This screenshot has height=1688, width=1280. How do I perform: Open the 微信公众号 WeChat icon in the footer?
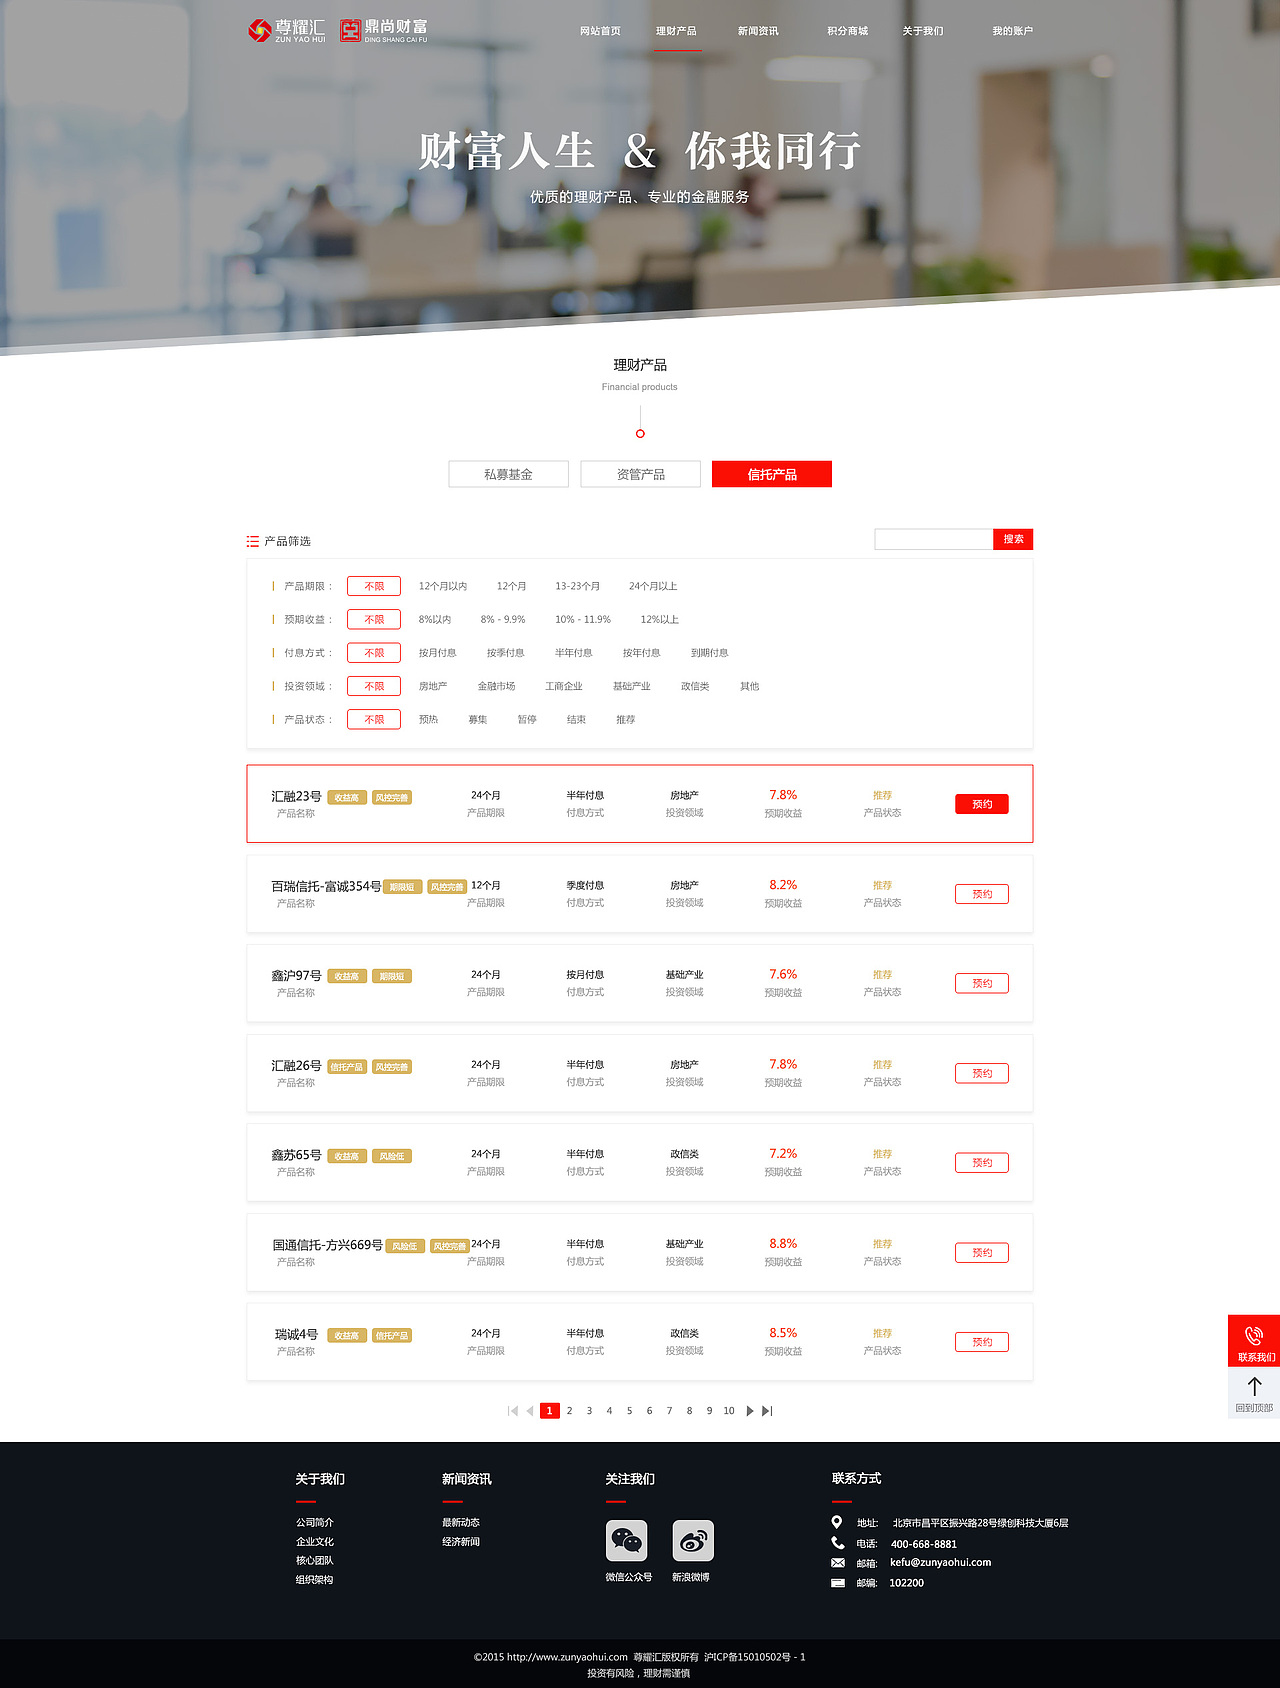click(x=627, y=1540)
